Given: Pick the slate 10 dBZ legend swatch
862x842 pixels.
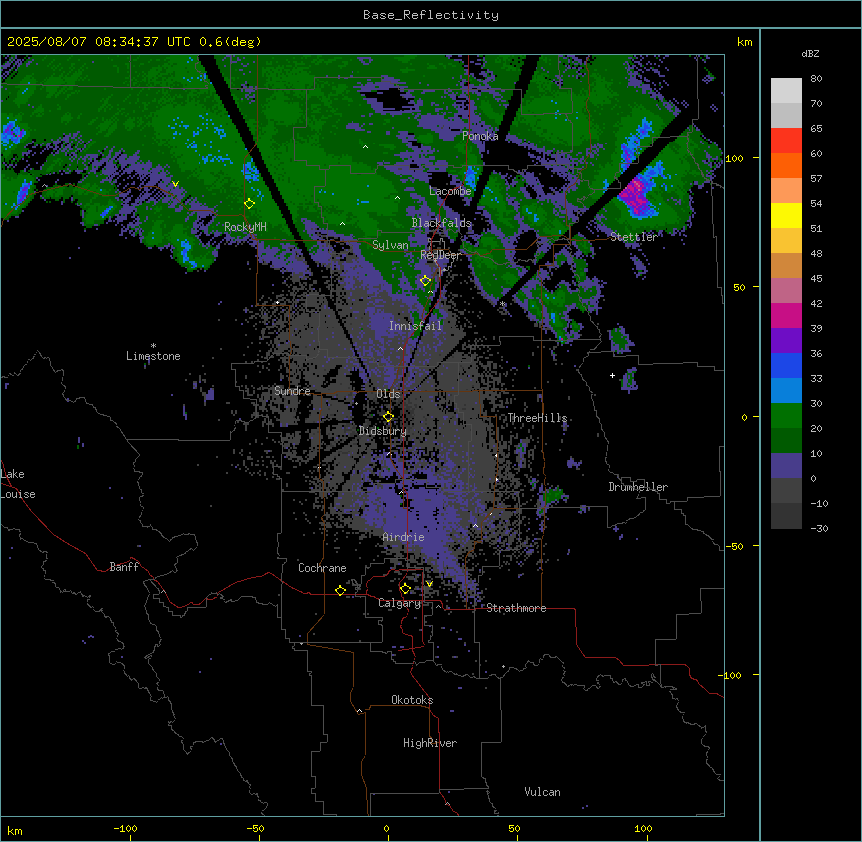Looking at the screenshot, I should click(x=786, y=466).
